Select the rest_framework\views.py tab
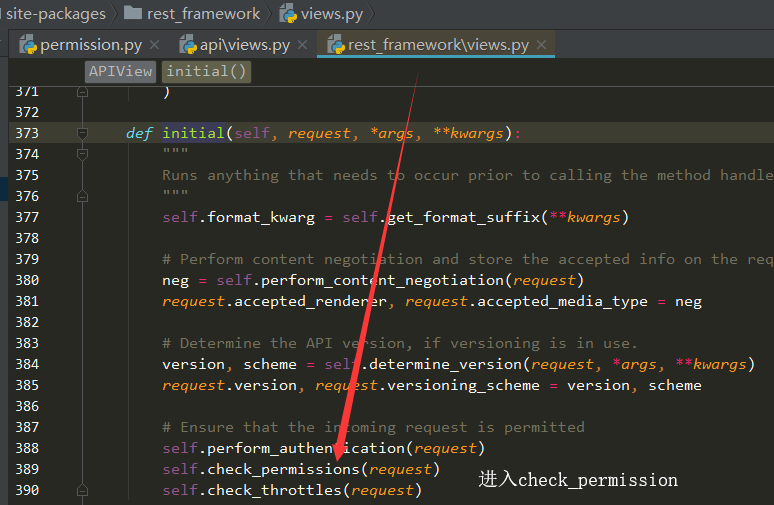Image resolution: width=774 pixels, height=505 pixels. tap(438, 45)
